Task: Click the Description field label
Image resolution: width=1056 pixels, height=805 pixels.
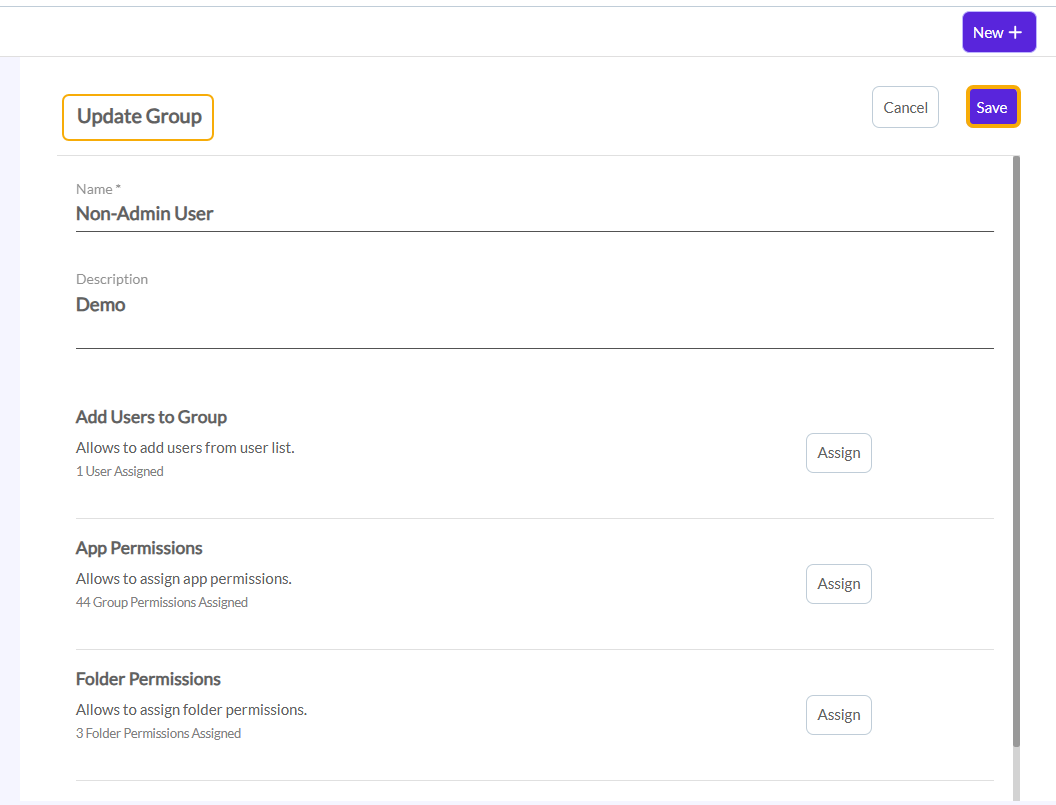Action: [112, 279]
